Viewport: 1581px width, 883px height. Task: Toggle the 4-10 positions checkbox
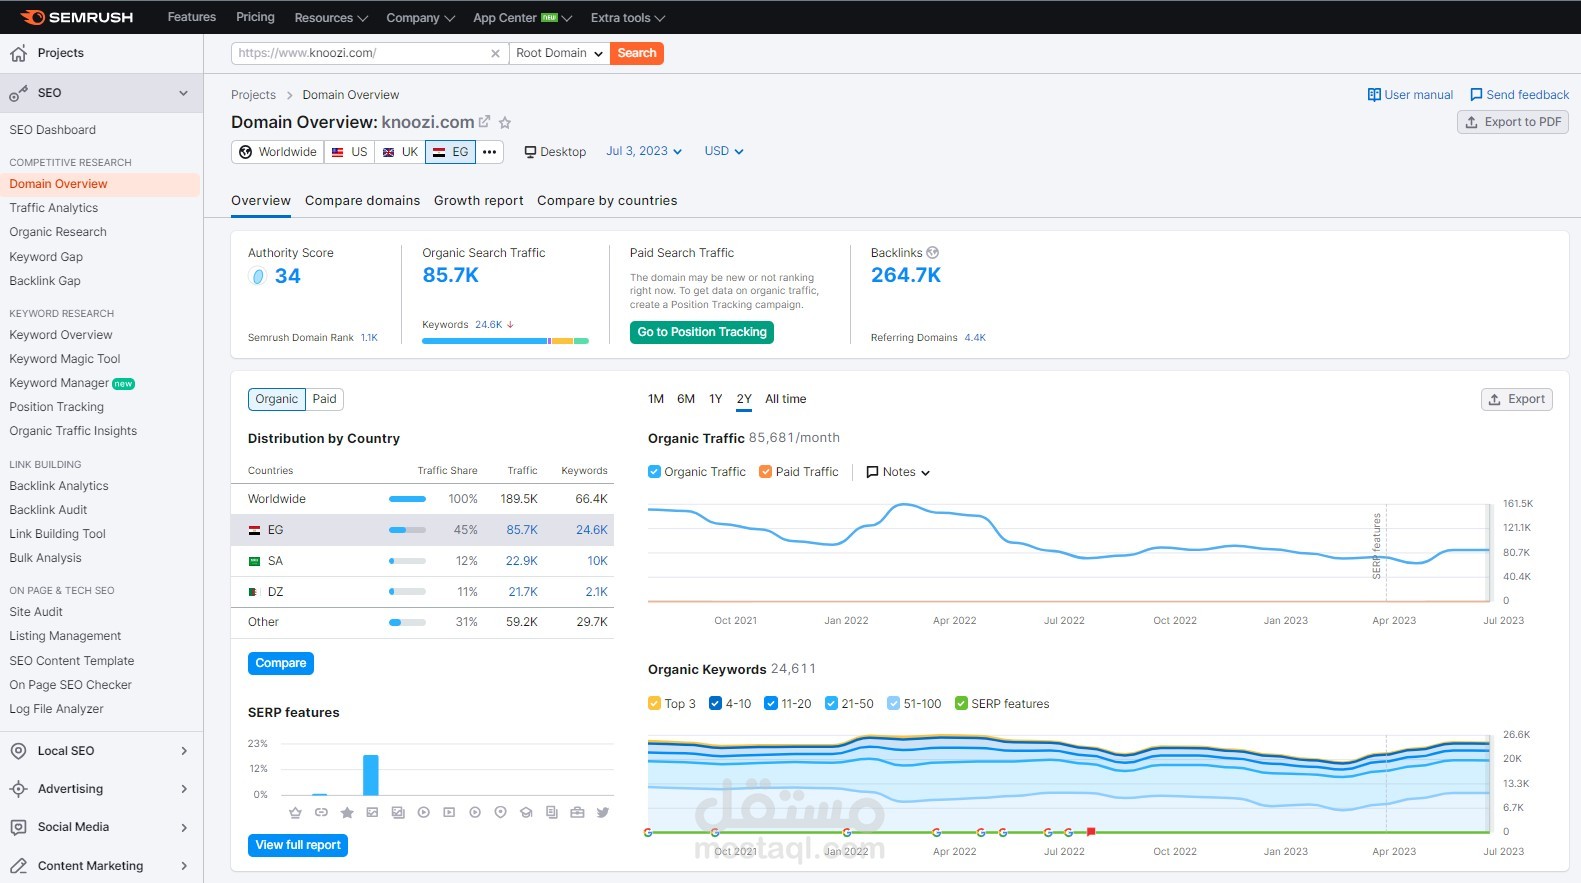(715, 704)
